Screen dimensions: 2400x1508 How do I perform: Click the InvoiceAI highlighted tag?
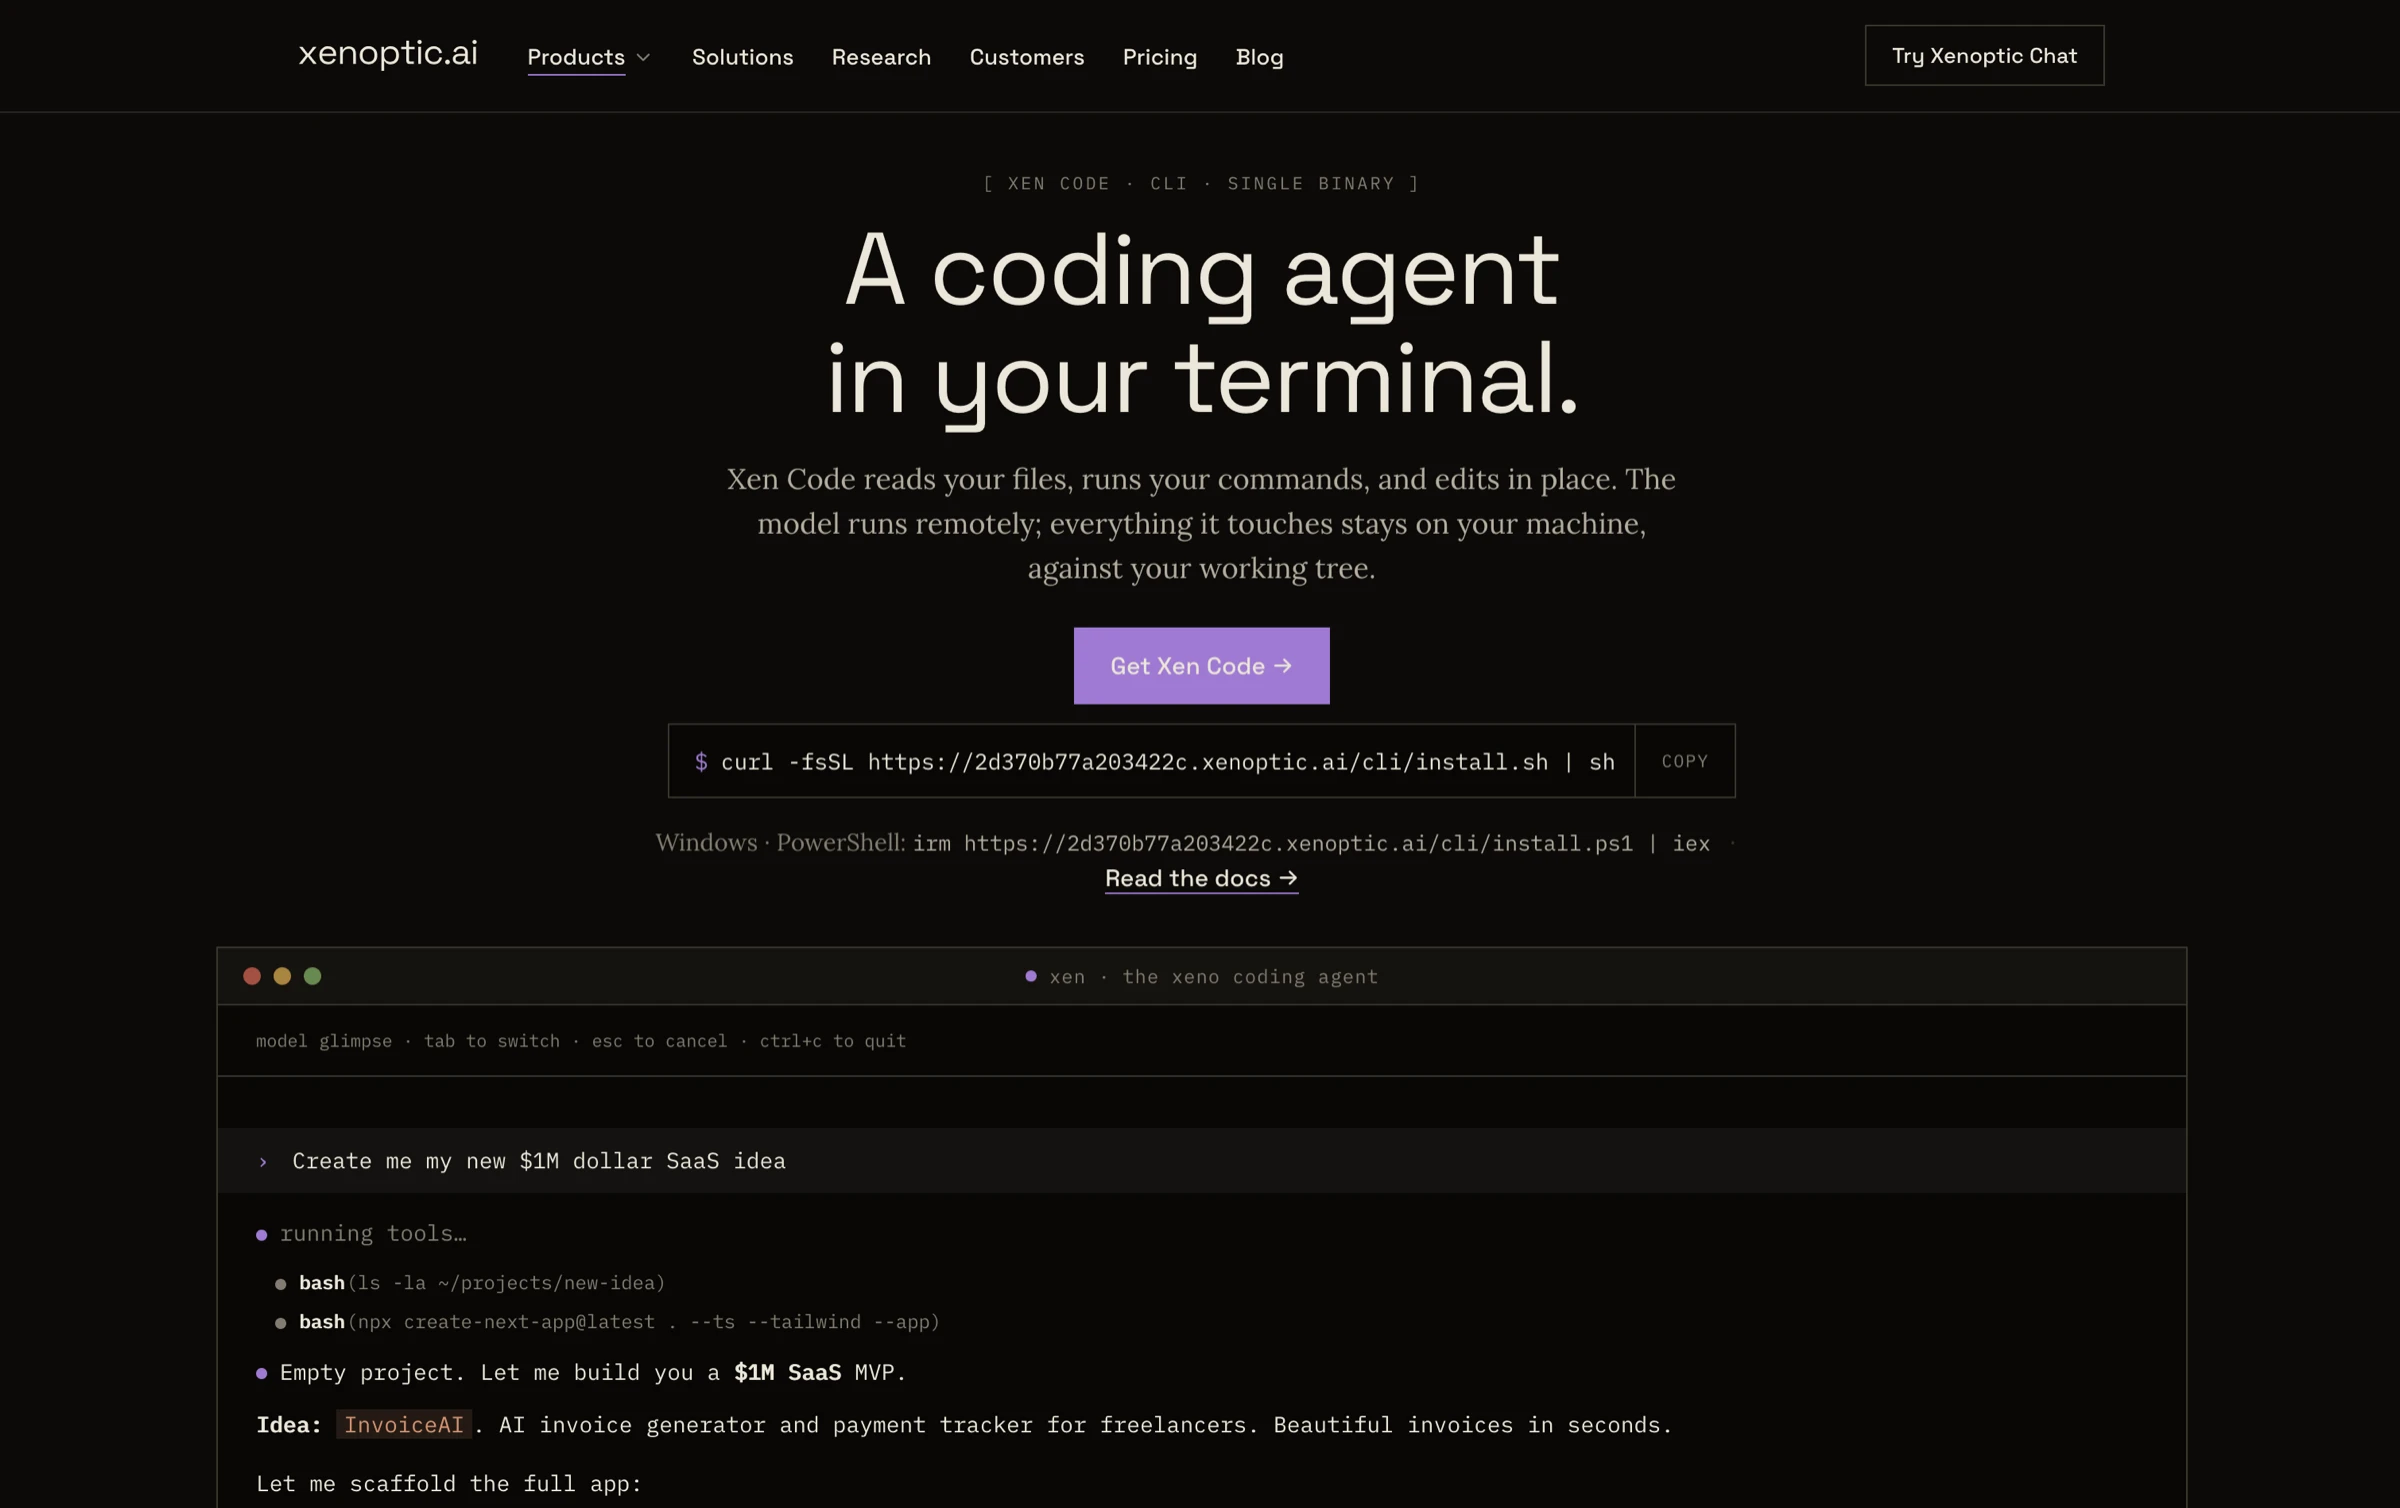pos(404,1425)
